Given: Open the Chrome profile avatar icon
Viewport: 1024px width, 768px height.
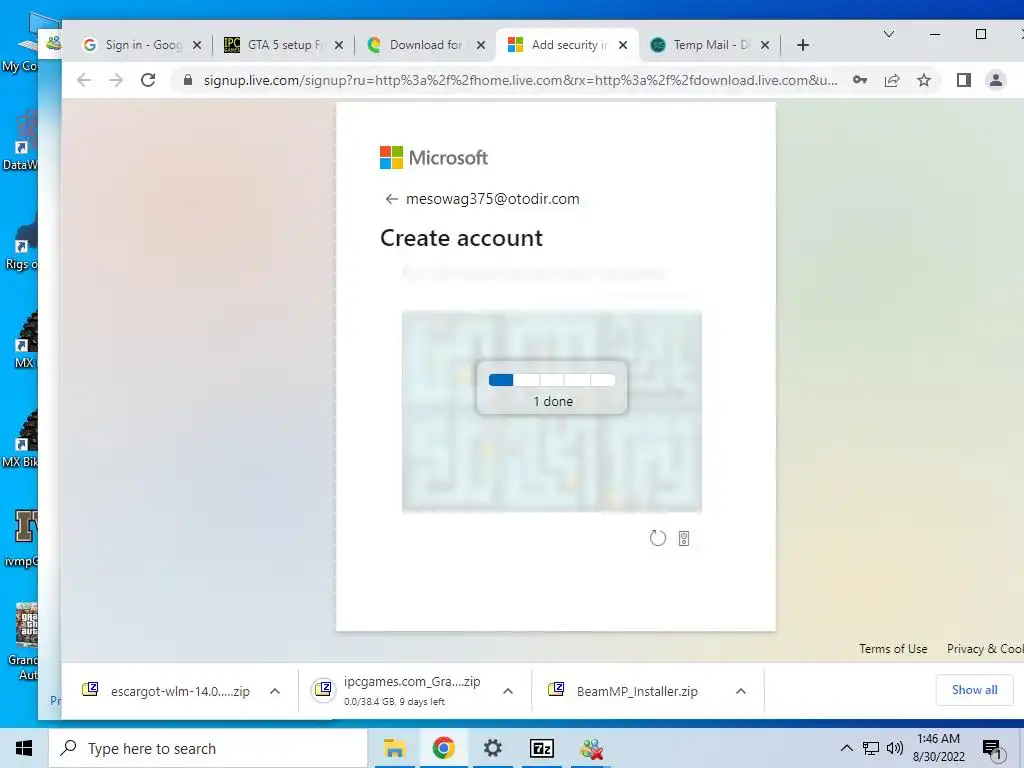Looking at the screenshot, I should 996,80.
